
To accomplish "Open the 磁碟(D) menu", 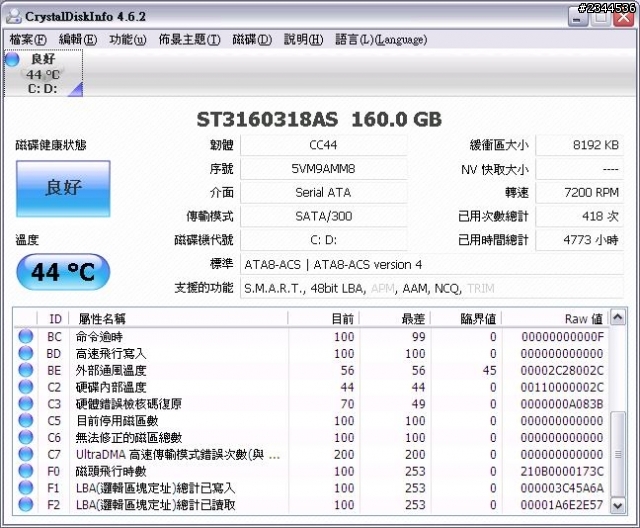I will (x=252, y=40).
